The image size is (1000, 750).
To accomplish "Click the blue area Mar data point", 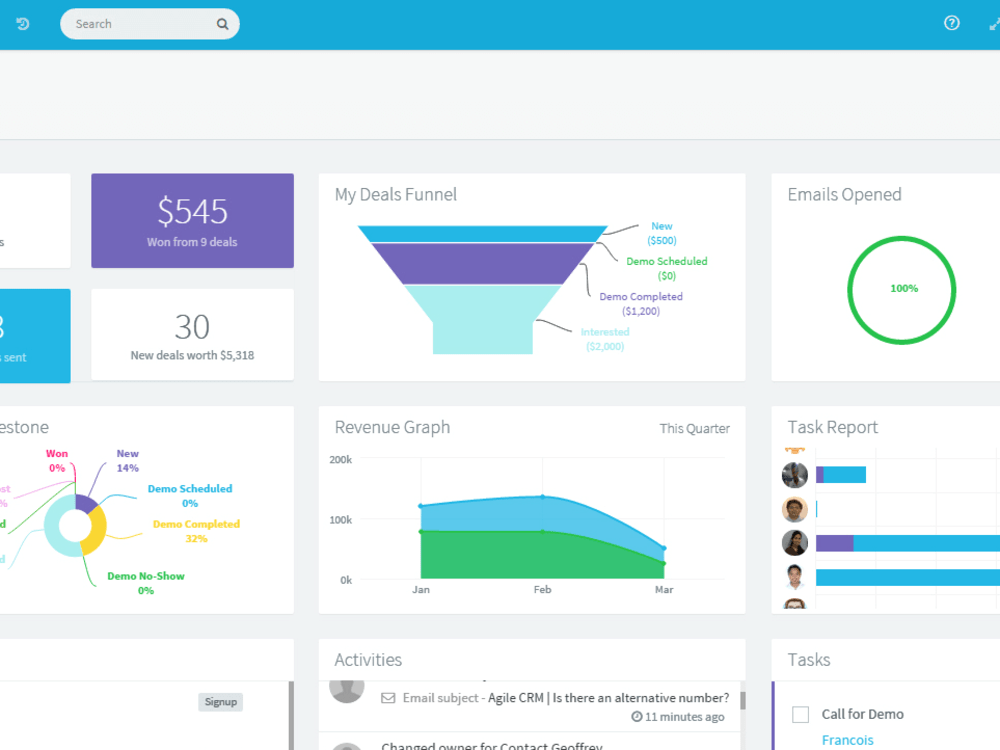I will [664, 548].
